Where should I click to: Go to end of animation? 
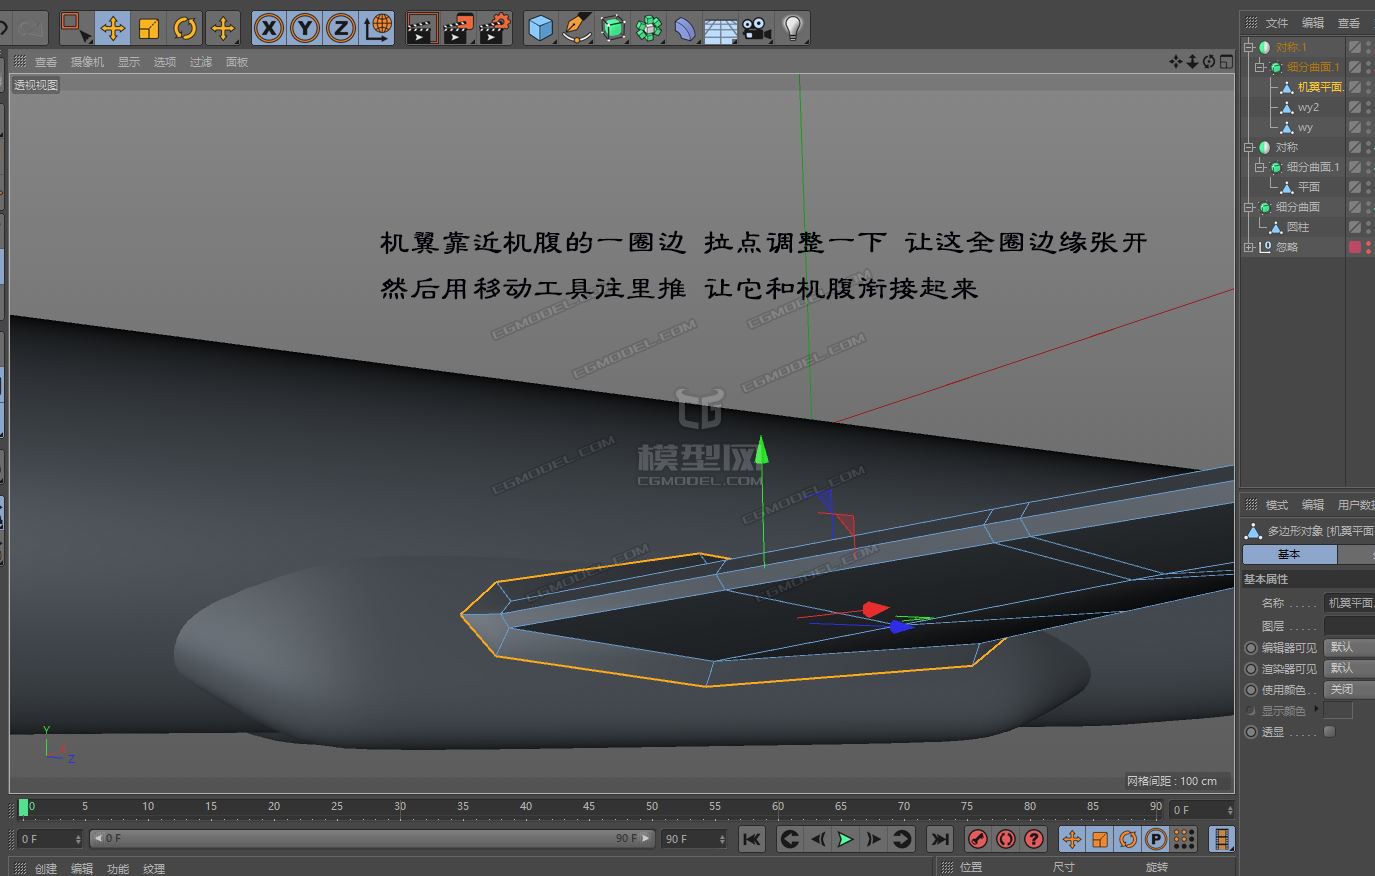(x=939, y=839)
